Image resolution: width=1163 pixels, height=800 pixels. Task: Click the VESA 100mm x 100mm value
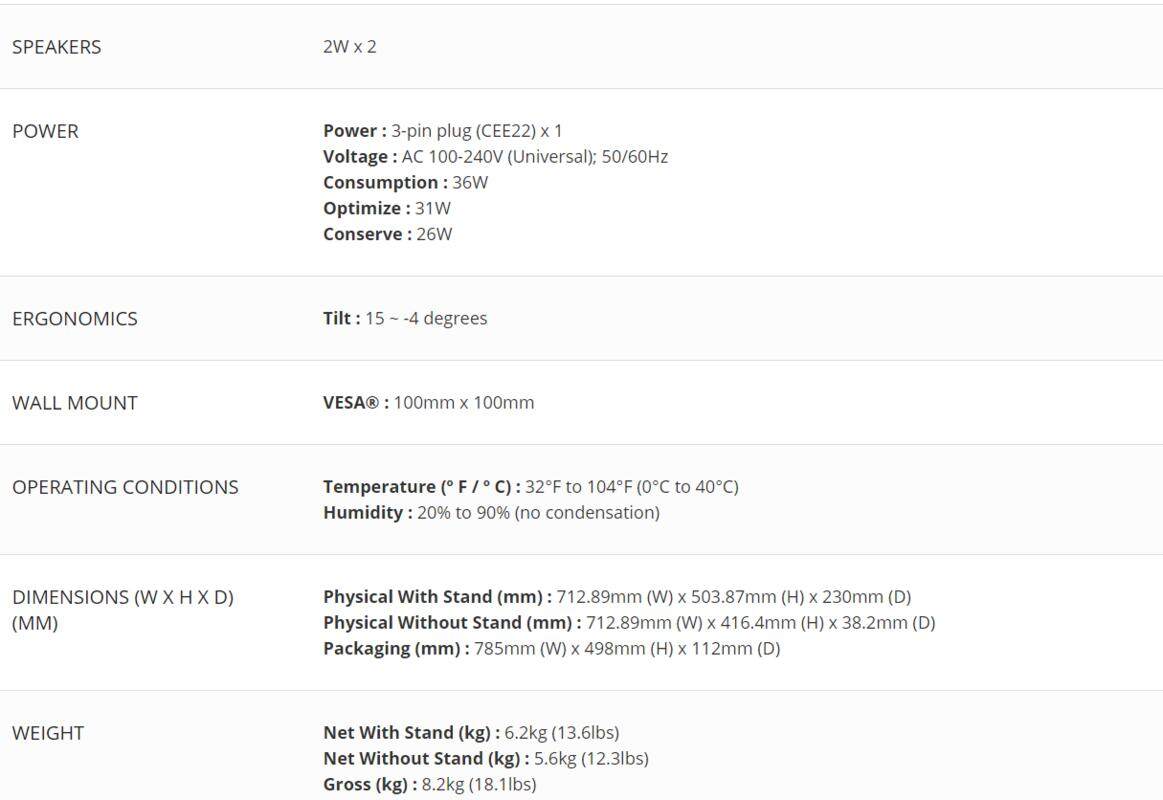pyautogui.click(x=428, y=403)
